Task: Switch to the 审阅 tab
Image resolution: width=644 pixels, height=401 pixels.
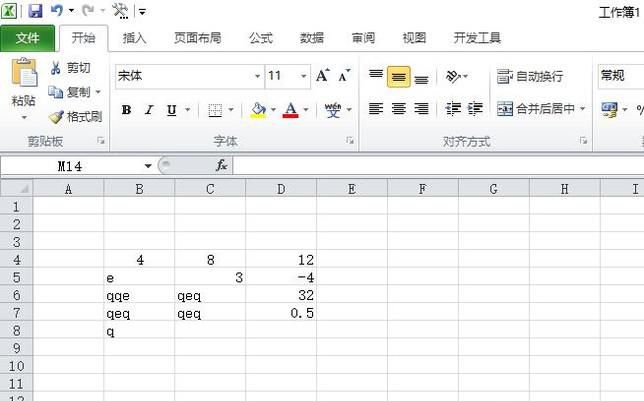Action: (x=363, y=38)
